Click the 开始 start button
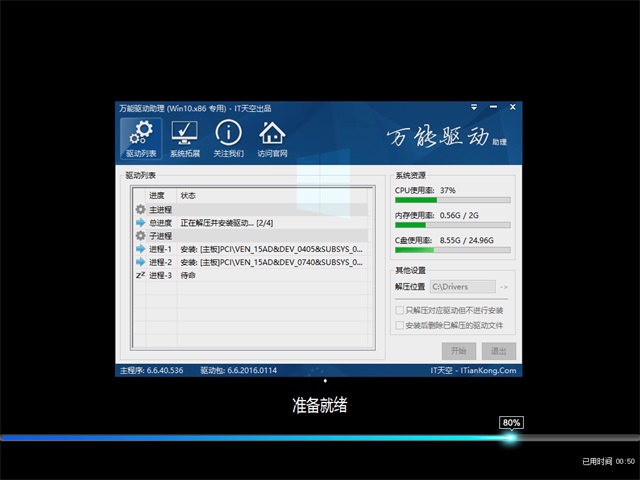 pos(459,351)
